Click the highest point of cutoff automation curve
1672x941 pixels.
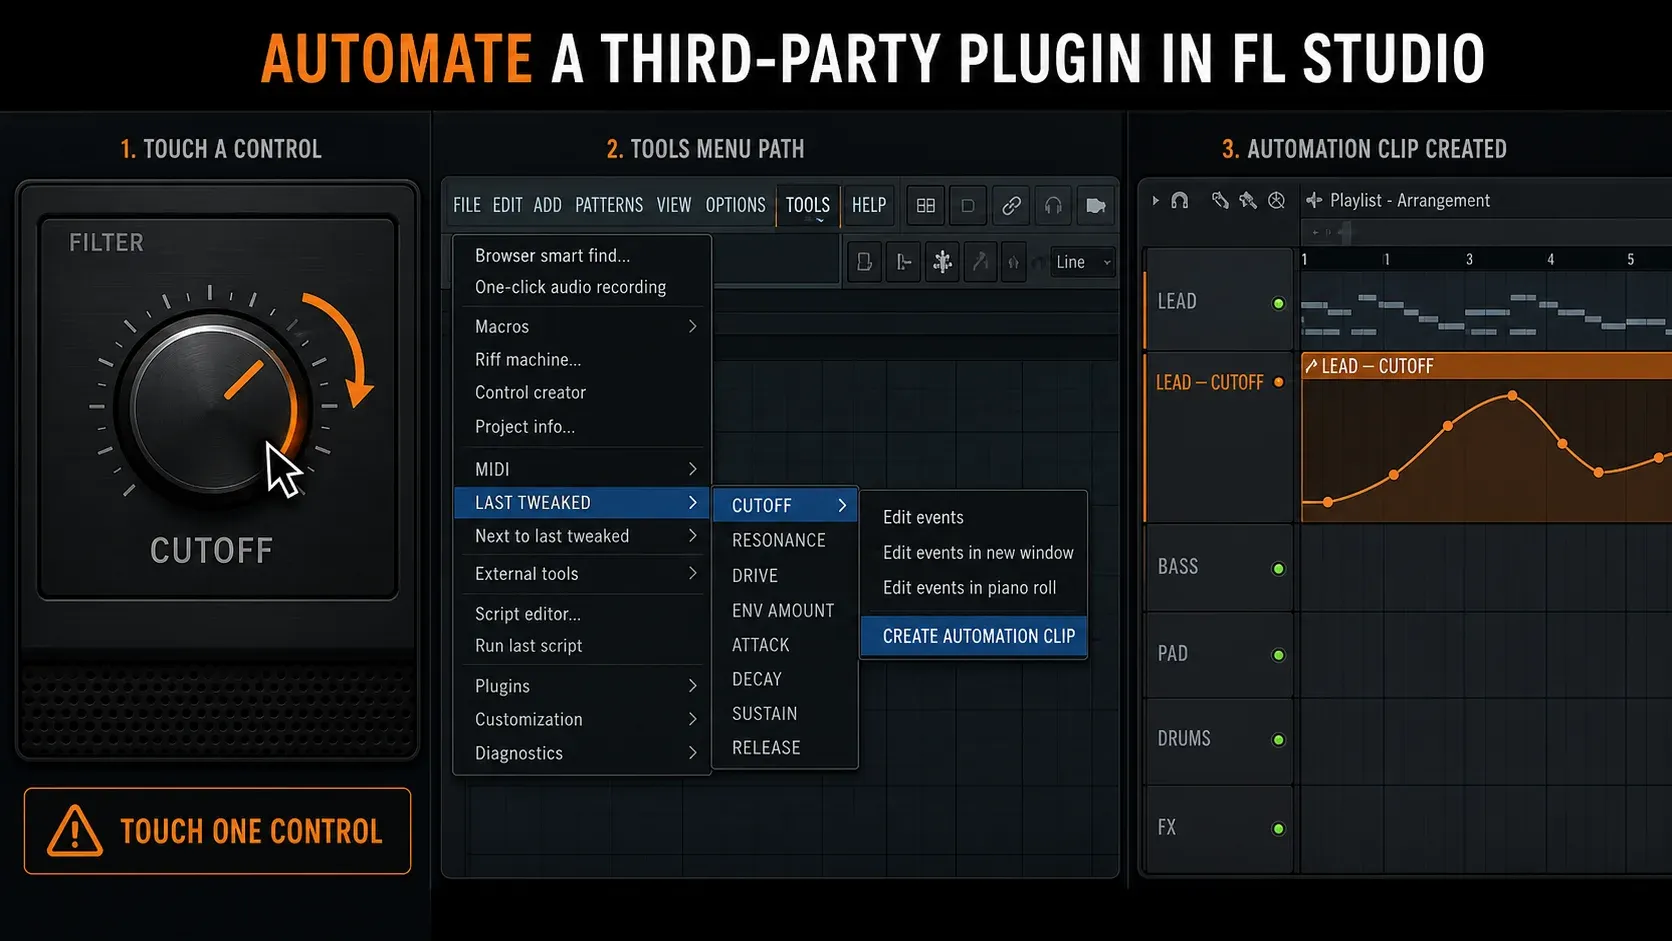click(x=1512, y=396)
